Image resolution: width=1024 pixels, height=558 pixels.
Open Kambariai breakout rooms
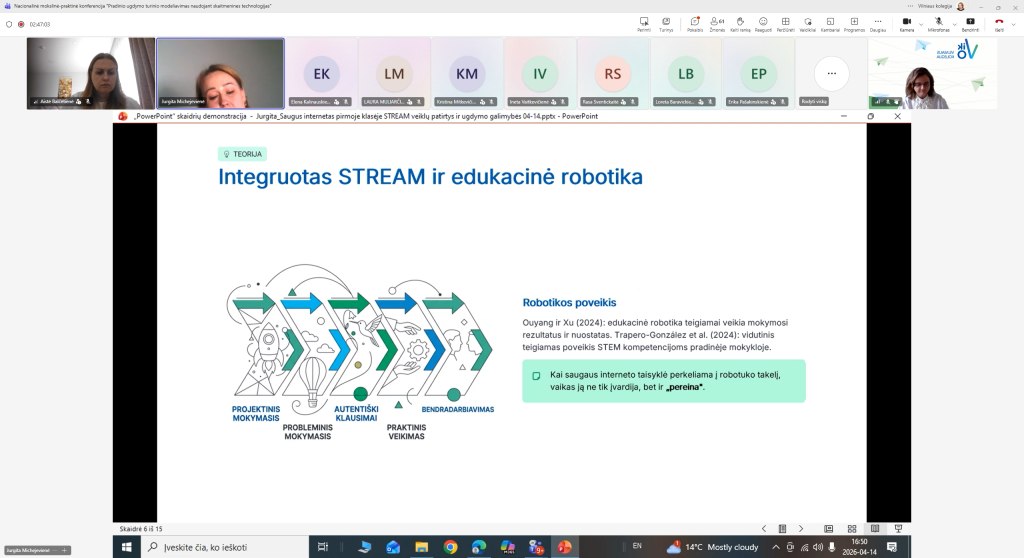[830, 22]
